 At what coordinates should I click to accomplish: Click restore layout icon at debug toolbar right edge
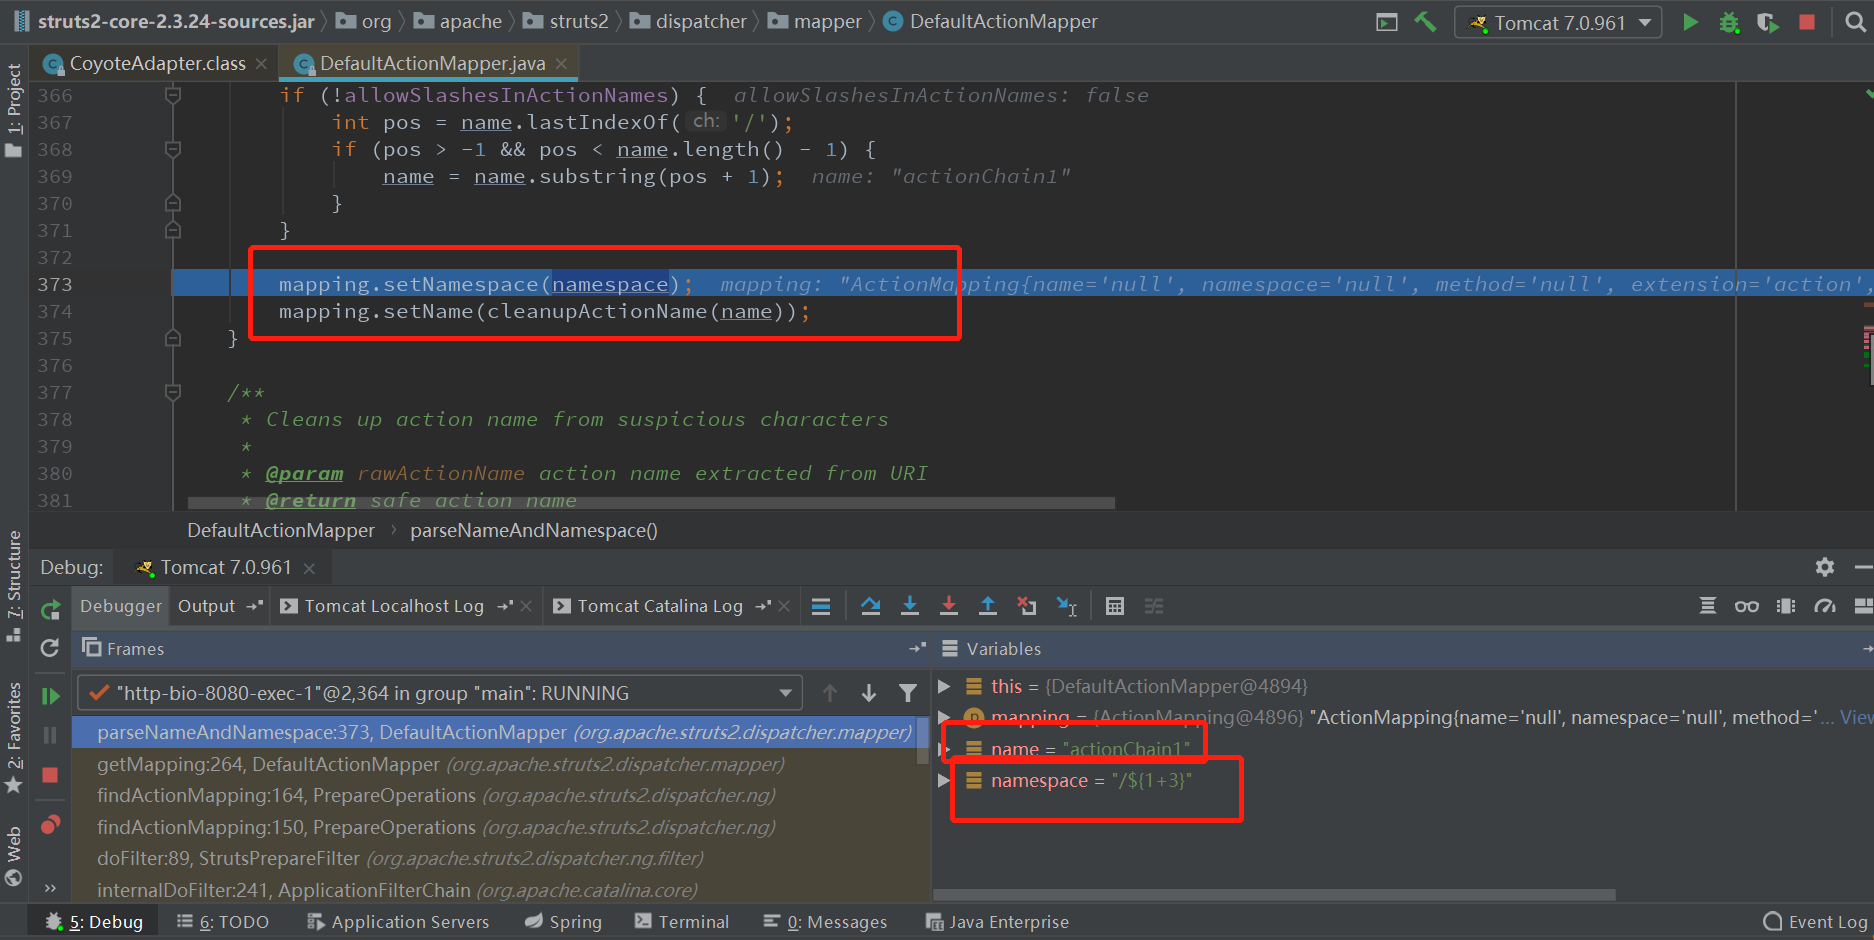pos(1864,606)
